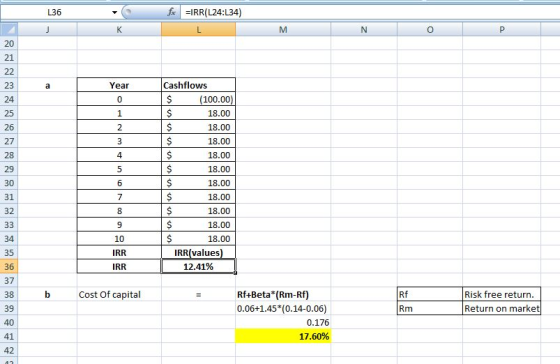Select column K header
The height and width of the screenshot is (364, 560).
click(119, 30)
